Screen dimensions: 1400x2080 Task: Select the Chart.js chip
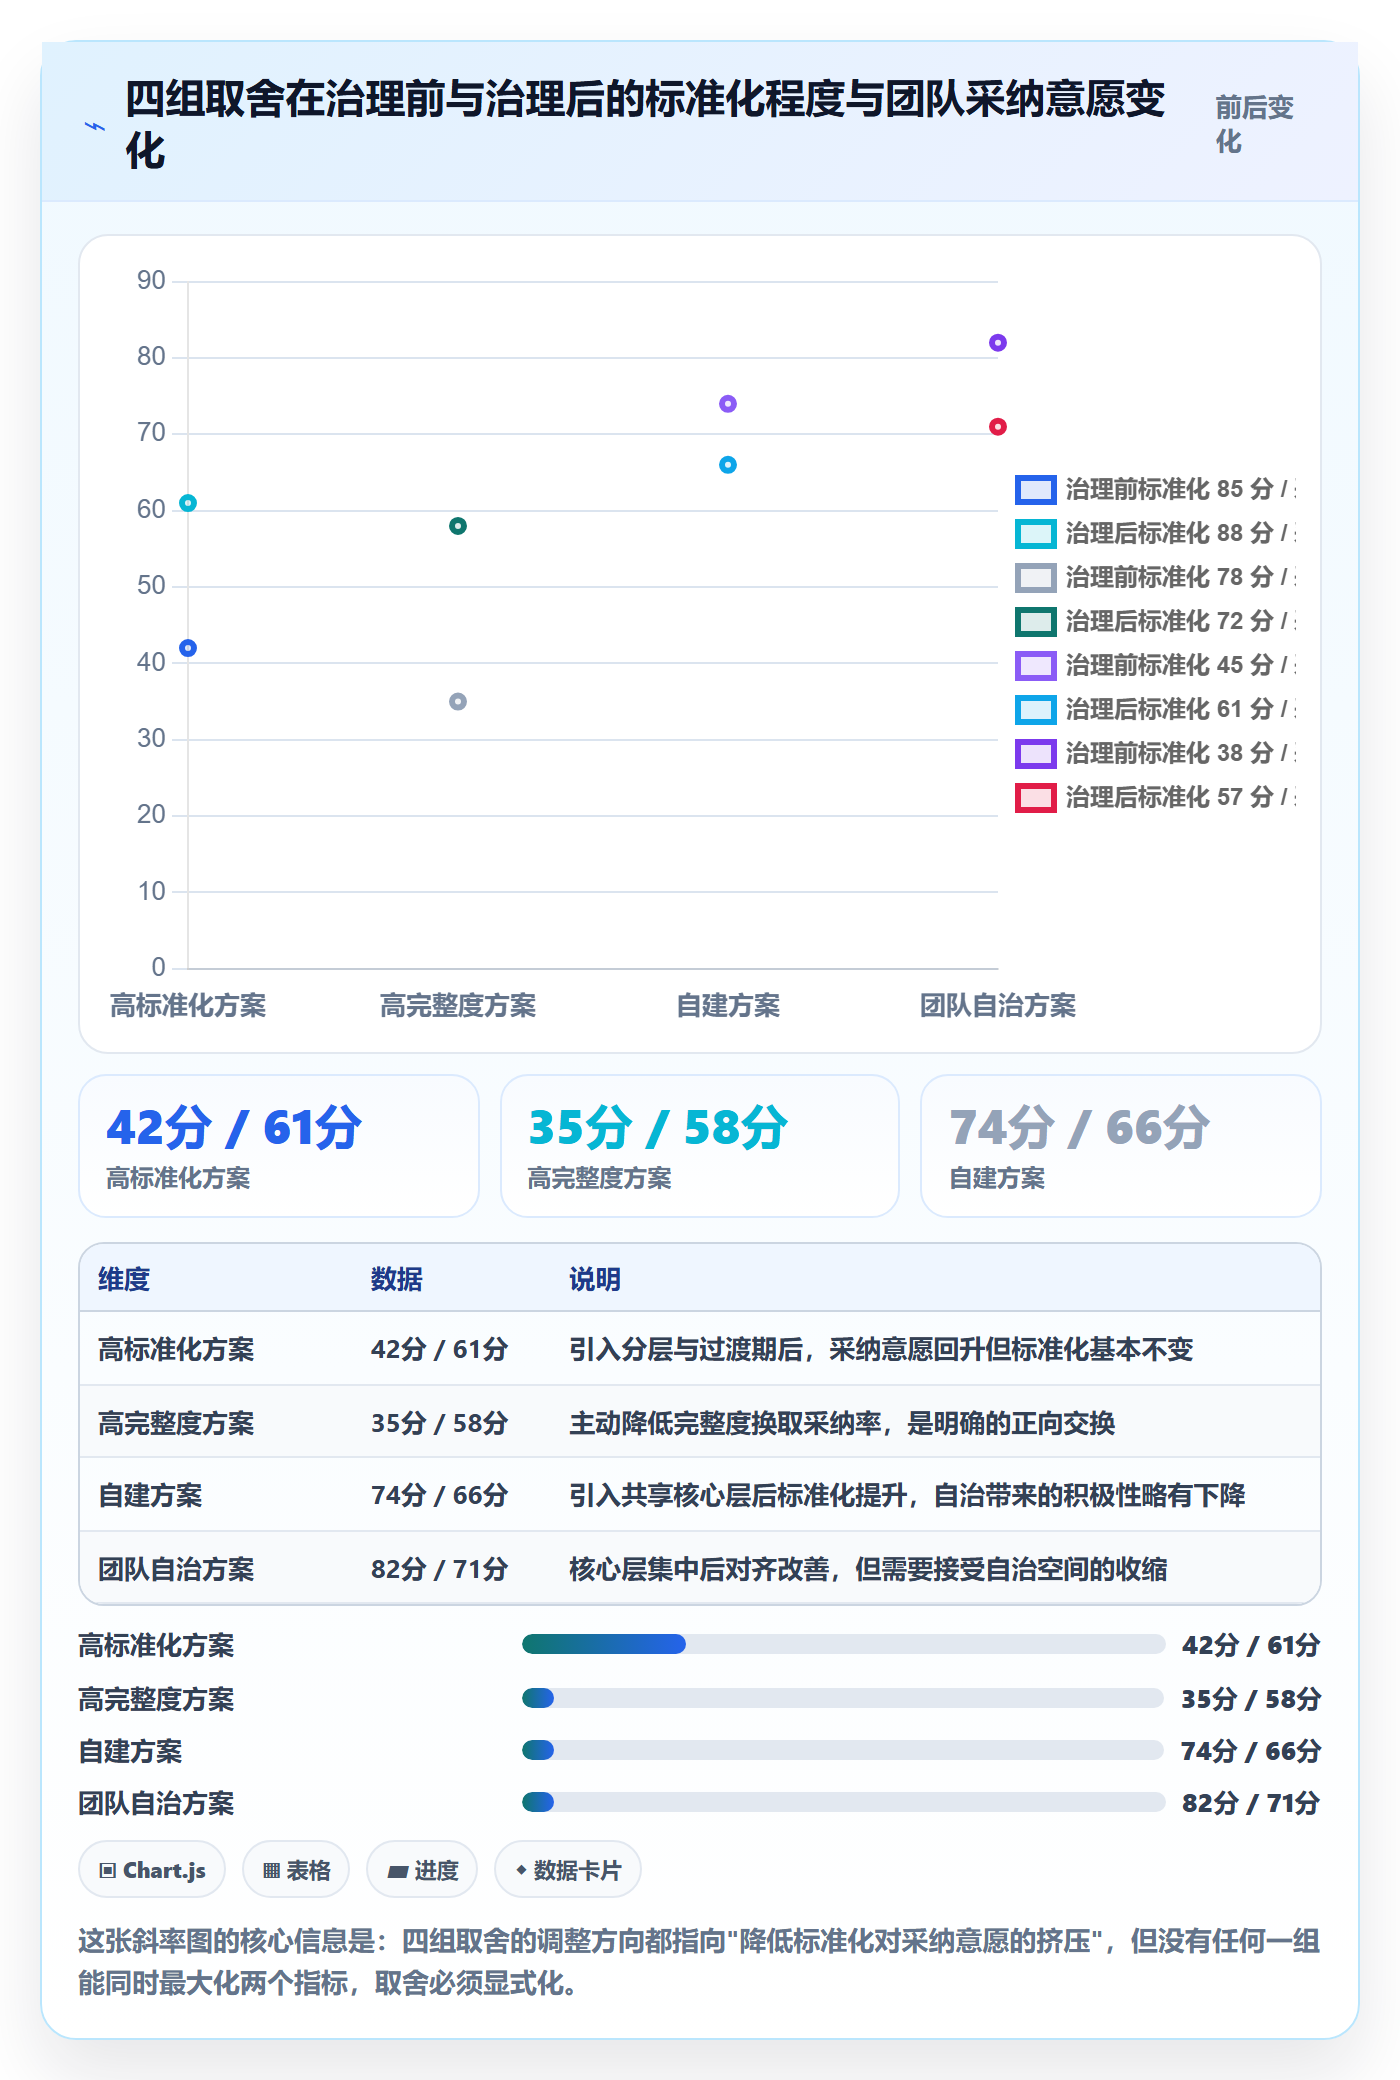pyautogui.click(x=152, y=1870)
